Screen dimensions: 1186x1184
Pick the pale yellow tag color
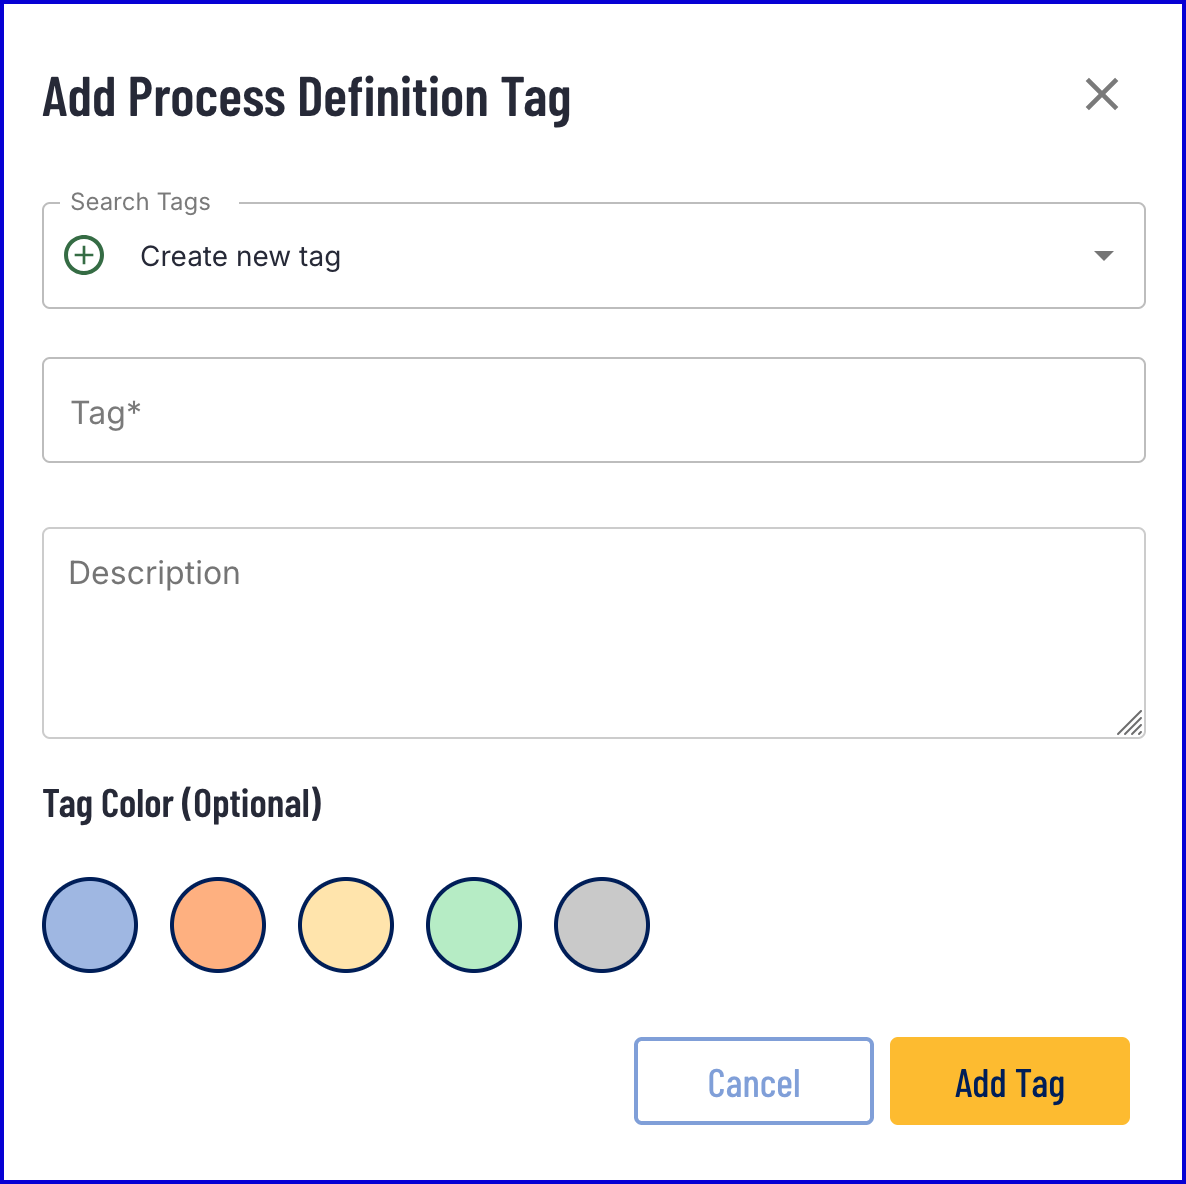click(346, 925)
